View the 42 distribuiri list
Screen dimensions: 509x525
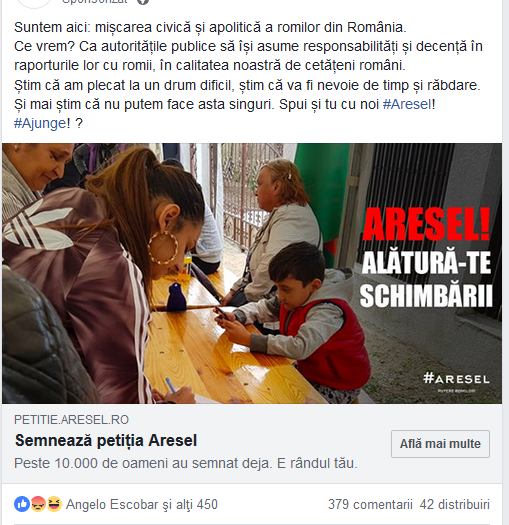click(x=454, y=504)
